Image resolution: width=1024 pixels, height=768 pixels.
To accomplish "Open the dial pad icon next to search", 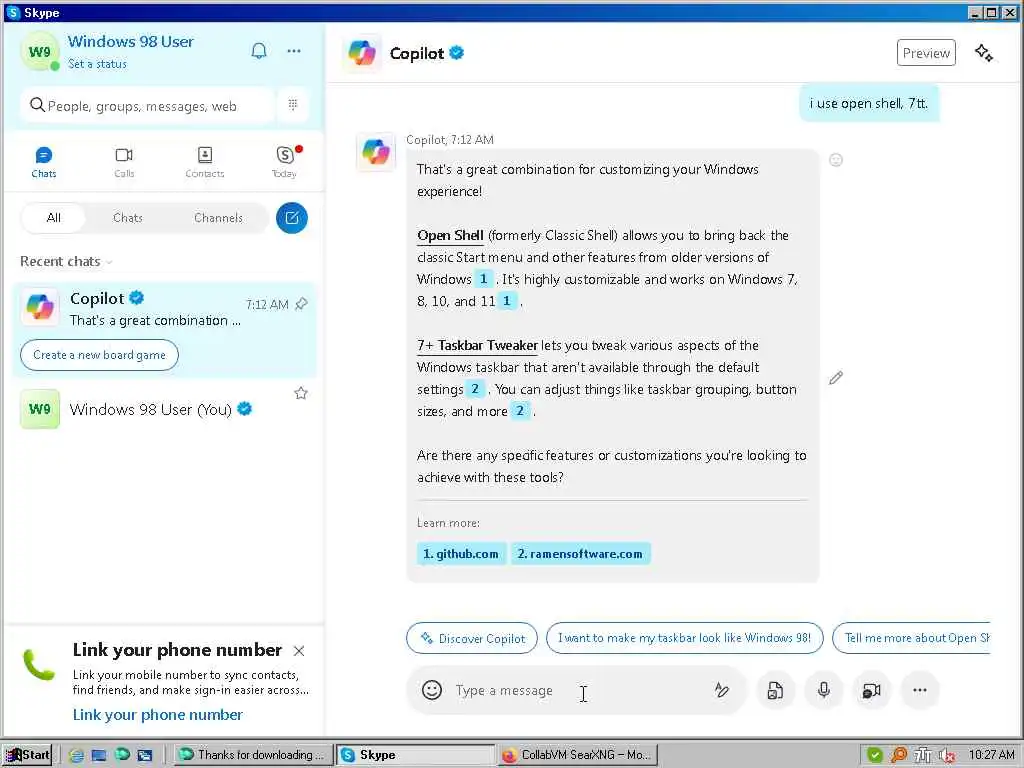I will tap(293, 104).
